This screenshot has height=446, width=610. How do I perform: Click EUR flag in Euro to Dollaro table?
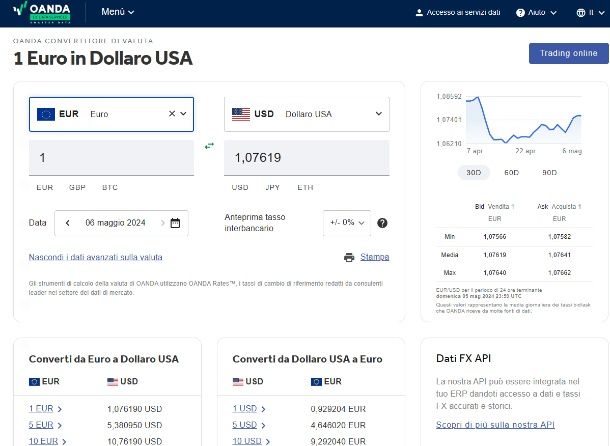point(34,382)
